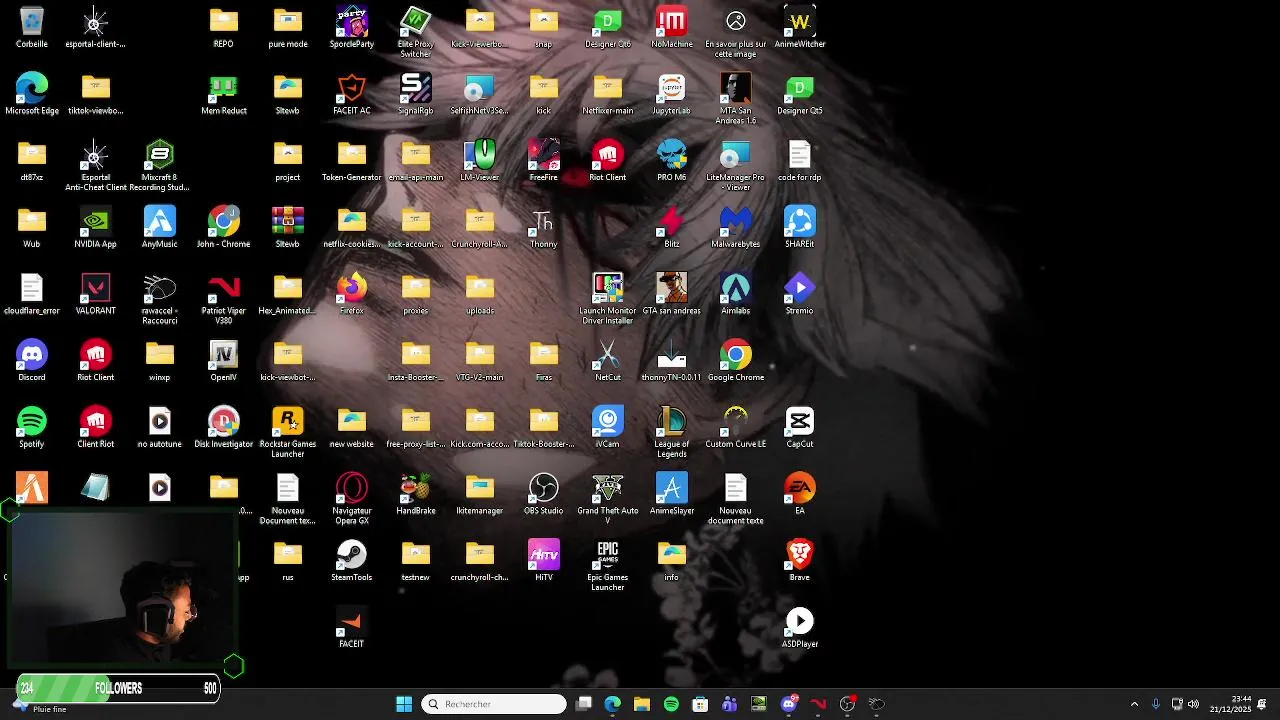Open the Token-Generator folder
The height and width of the screenshot is (720, 1280).
352,161
